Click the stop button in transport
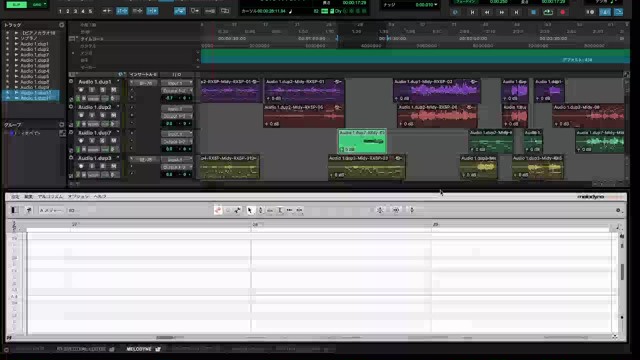Image resolution: width=640 pixels, height=360 pixels. (533, 12)
